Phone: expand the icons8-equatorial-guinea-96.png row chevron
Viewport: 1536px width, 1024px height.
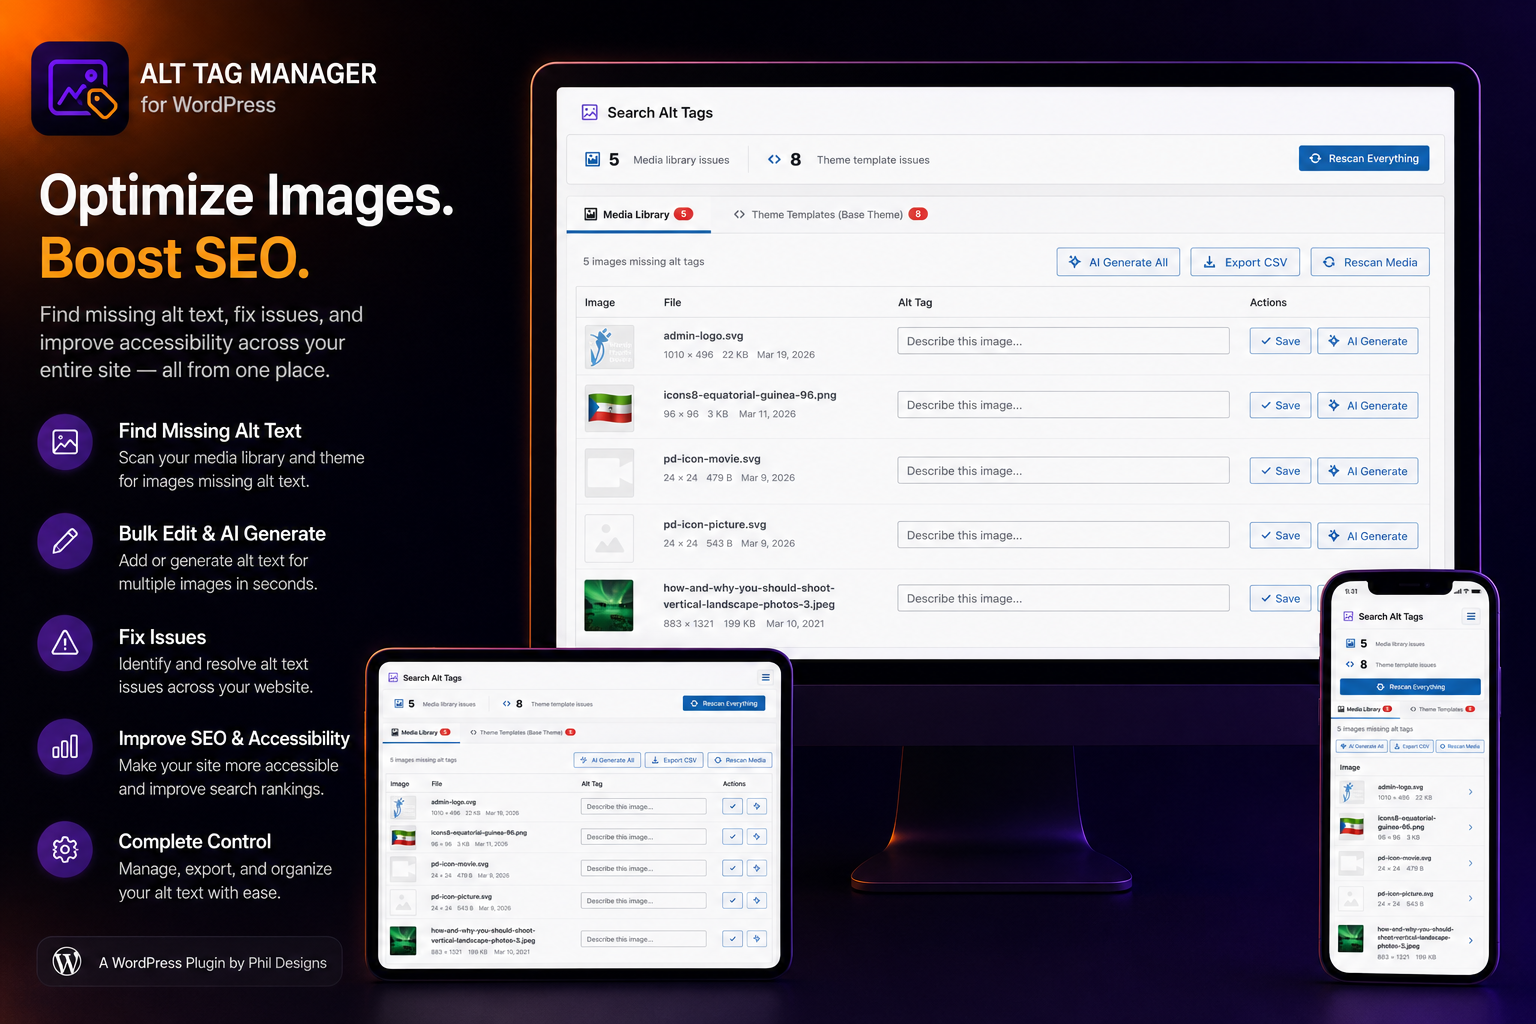tap(1470, 827)
